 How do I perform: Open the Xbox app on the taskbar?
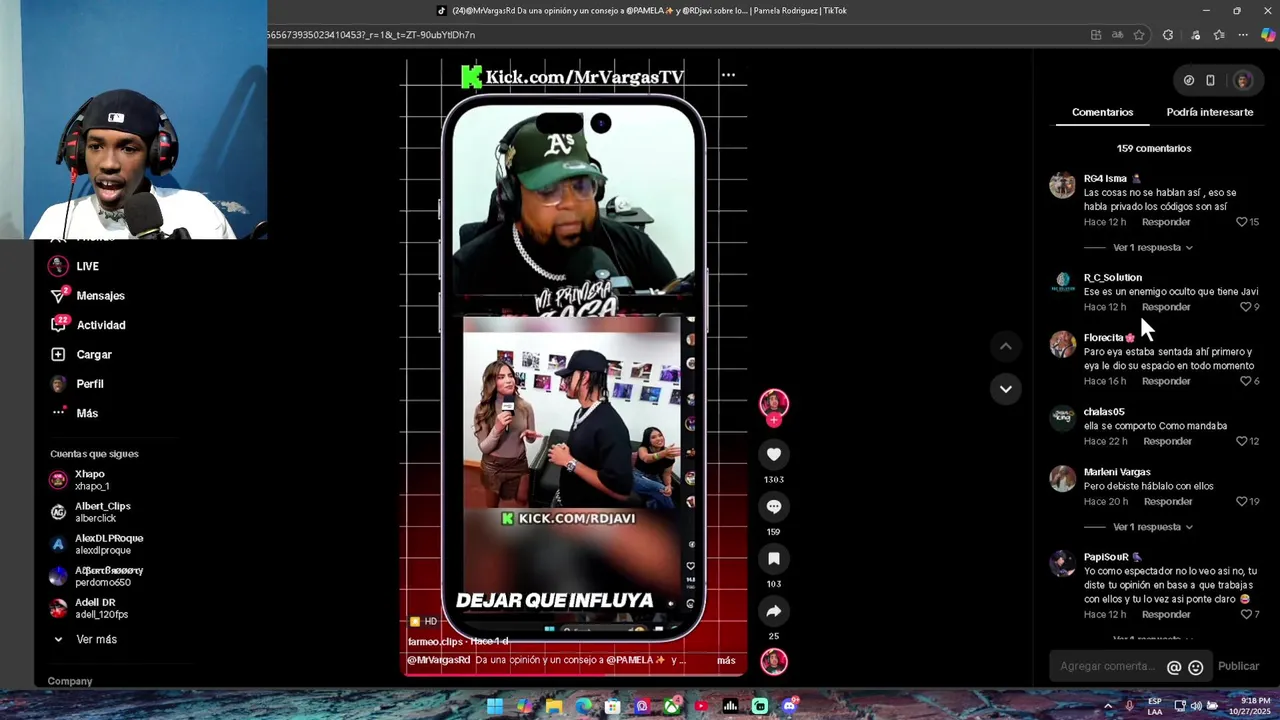672,706
